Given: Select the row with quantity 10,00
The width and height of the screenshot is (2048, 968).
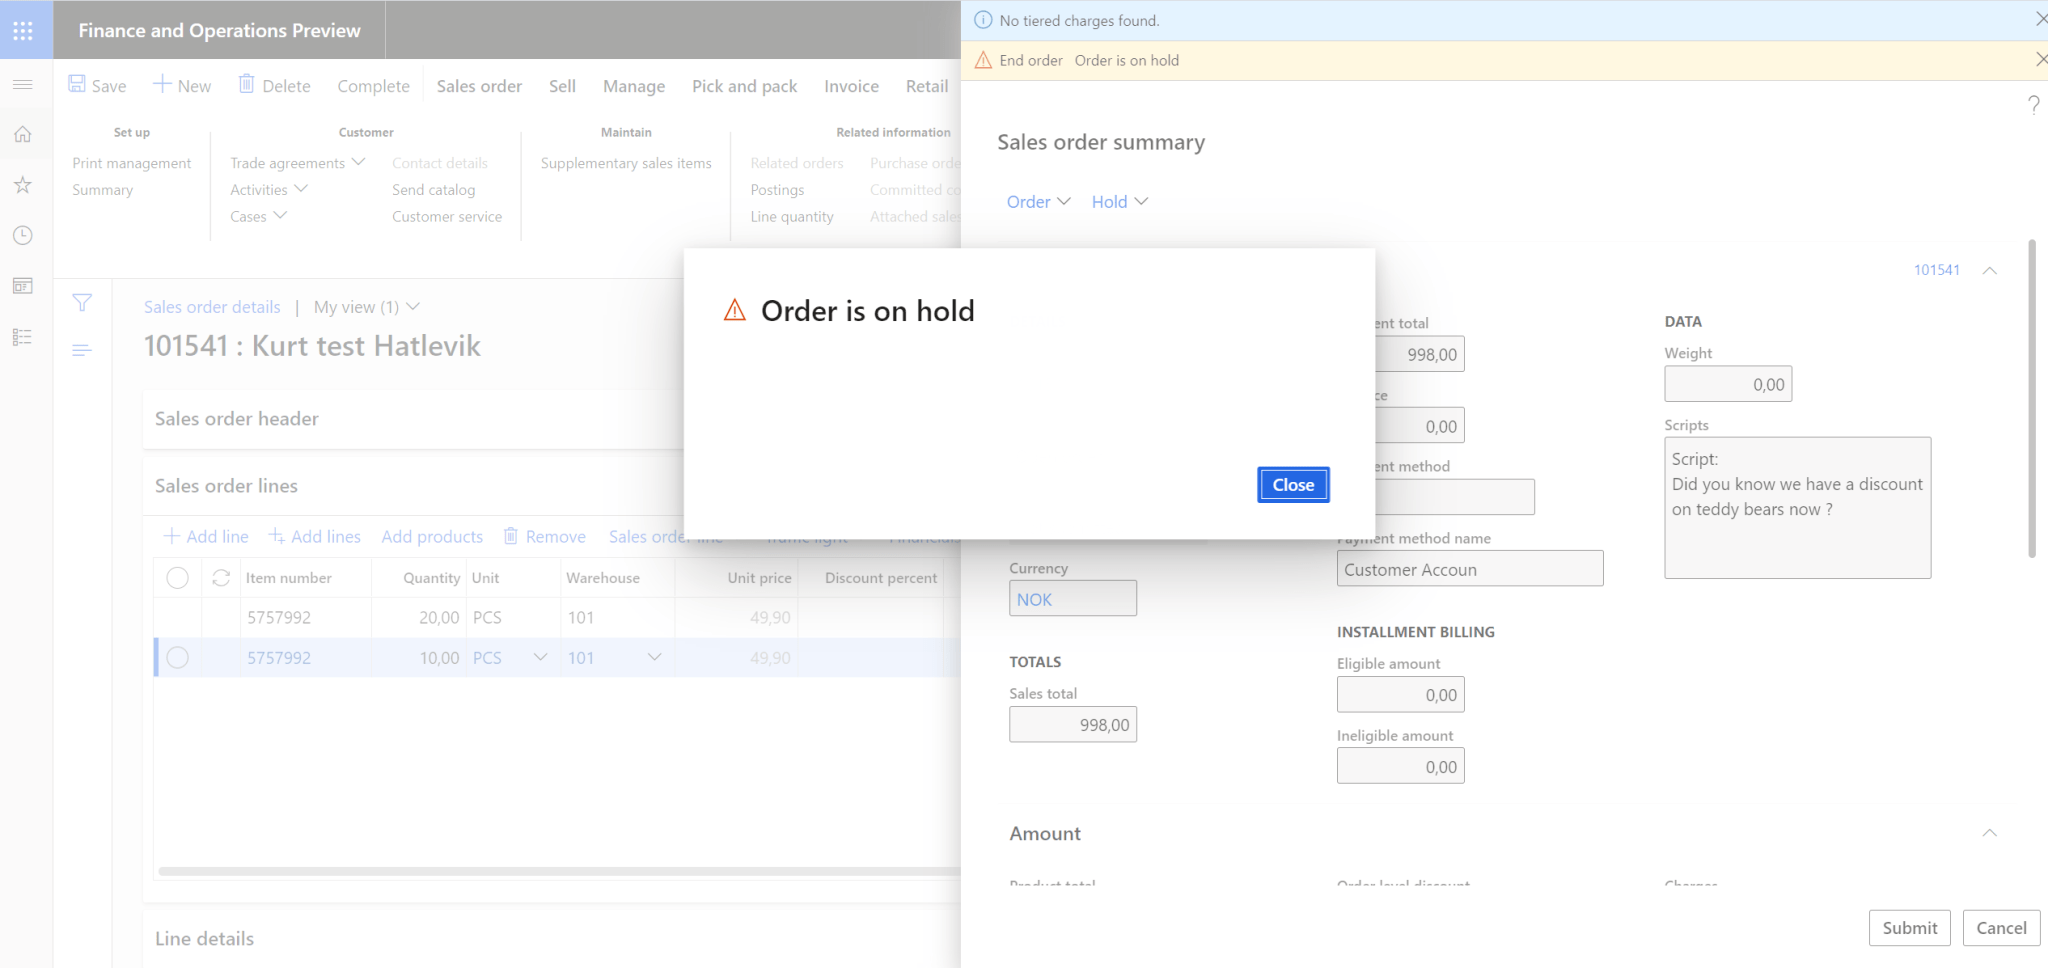Looking at the screenshot, I should pos(177,658).
